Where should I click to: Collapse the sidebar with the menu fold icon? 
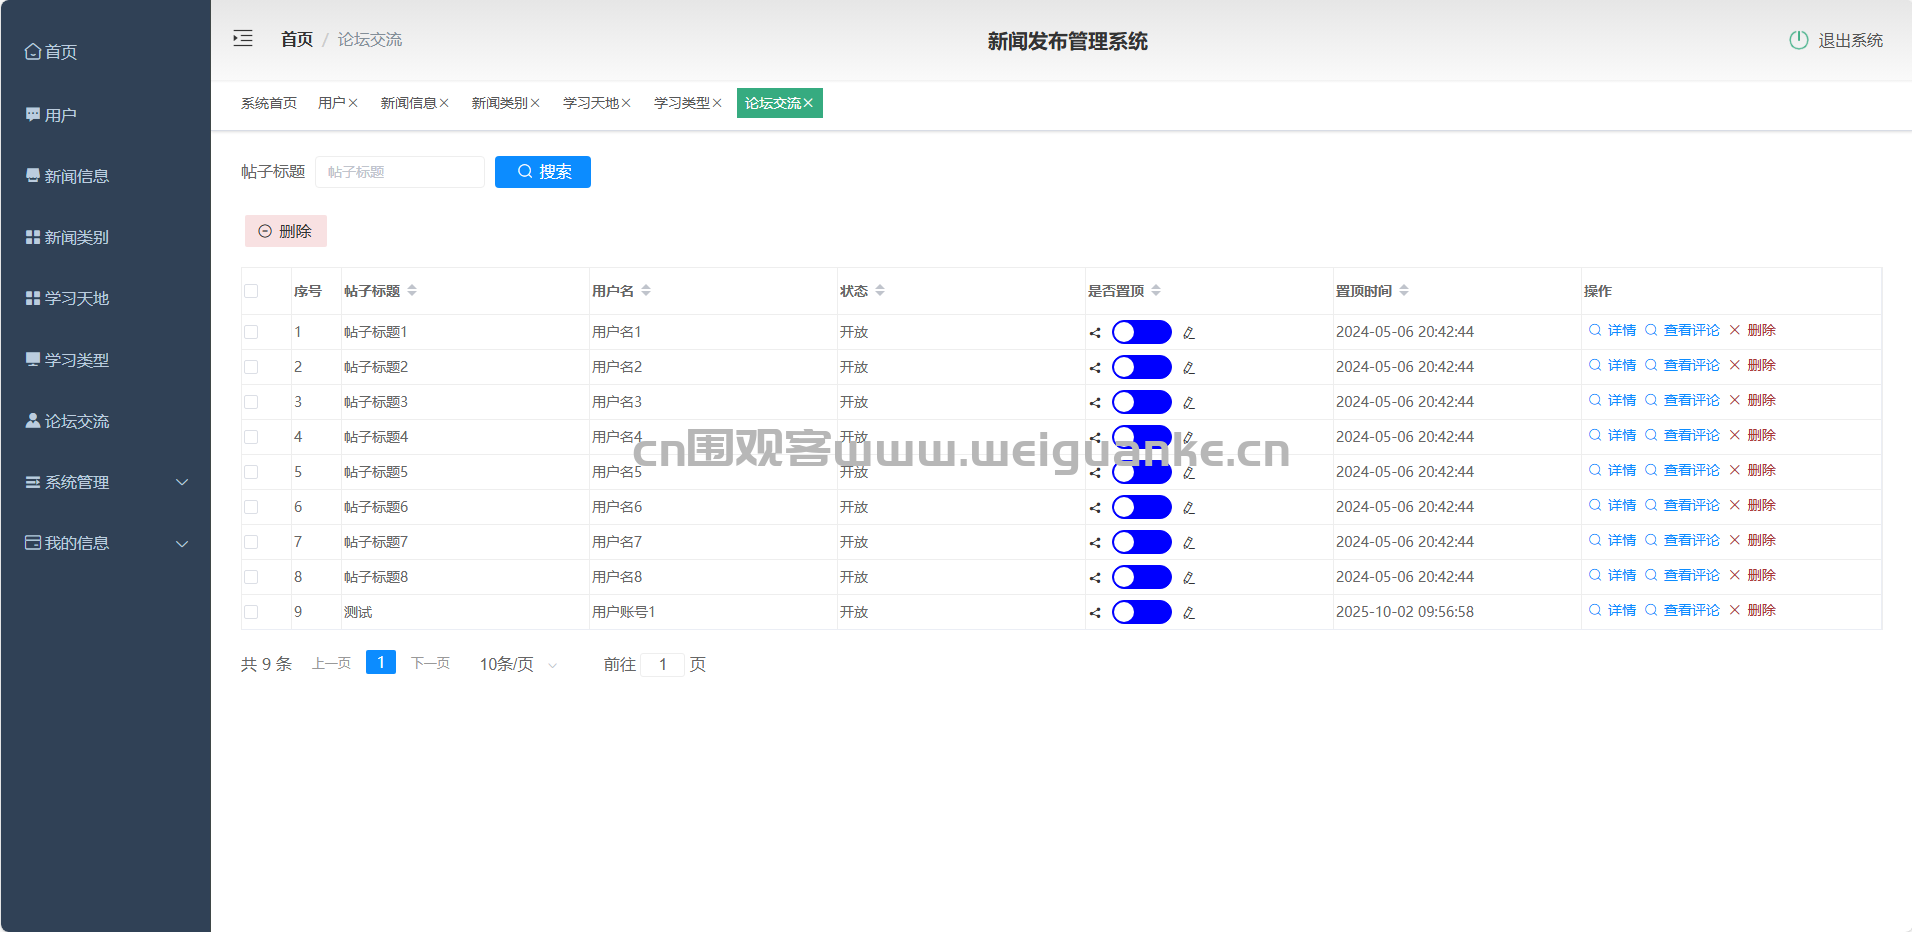[243, 39]
